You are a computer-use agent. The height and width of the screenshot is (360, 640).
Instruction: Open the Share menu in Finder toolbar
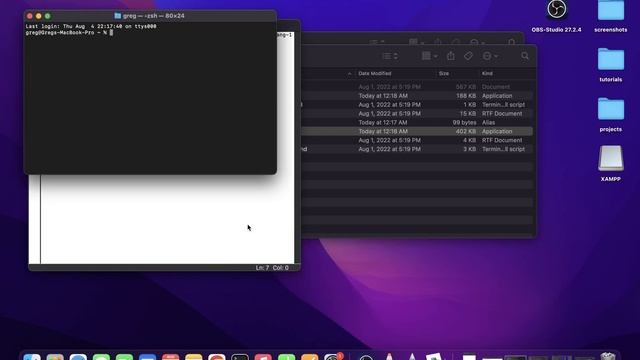451,56
